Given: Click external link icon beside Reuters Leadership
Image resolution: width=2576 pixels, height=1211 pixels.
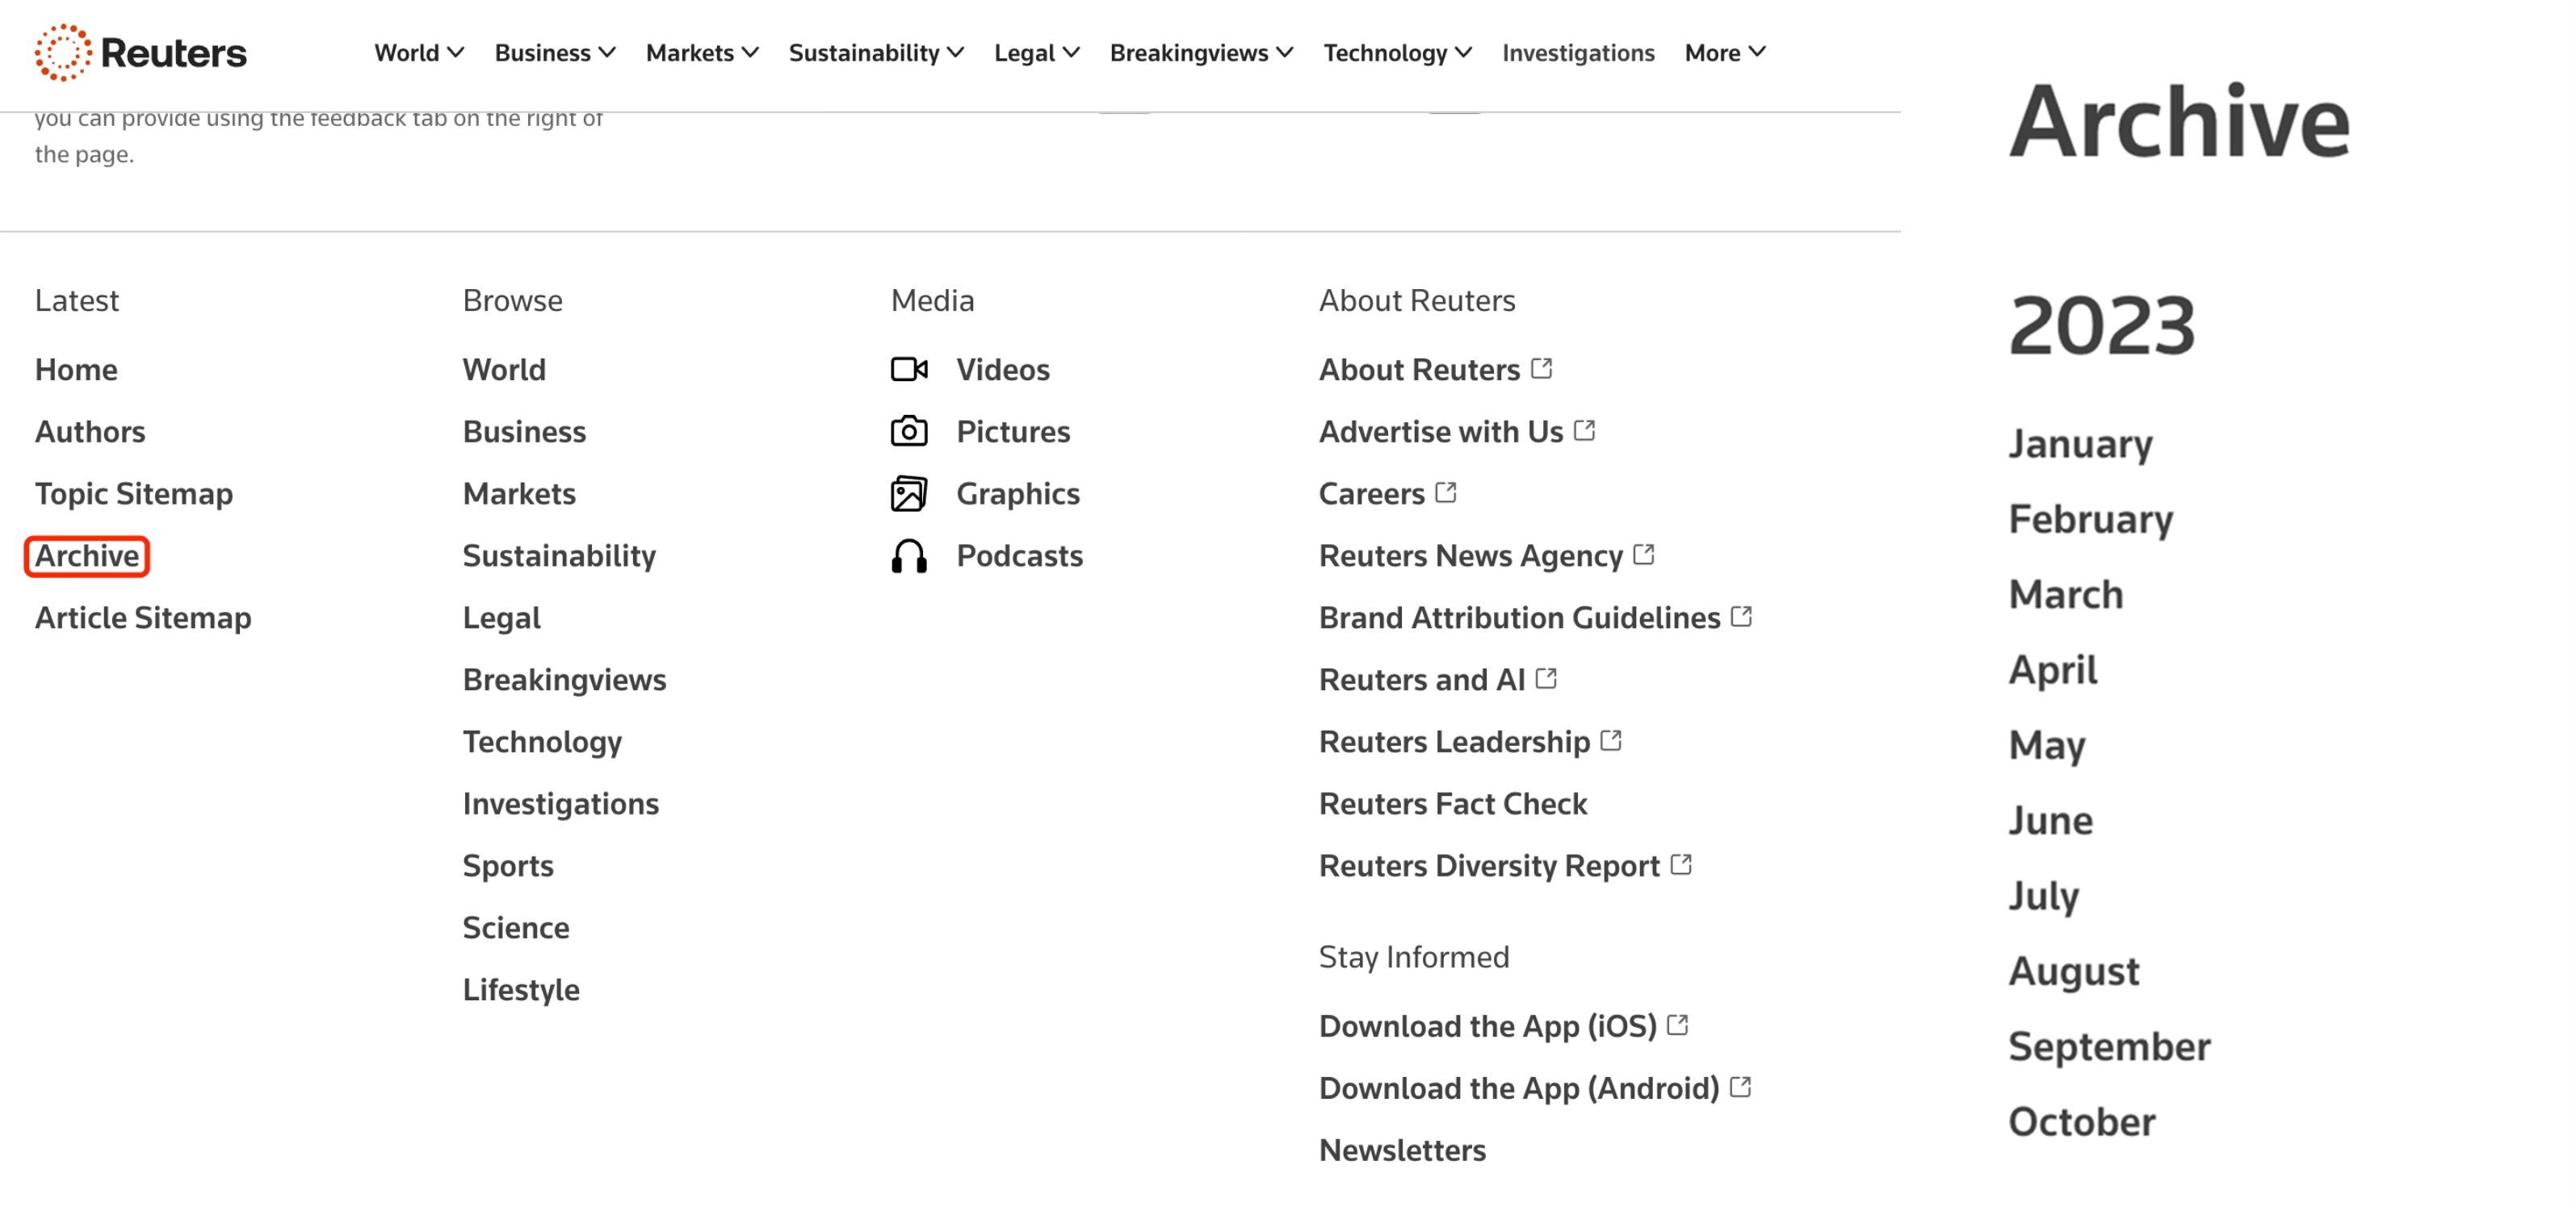Looking at the screenshot, I should pos(1611,740).
